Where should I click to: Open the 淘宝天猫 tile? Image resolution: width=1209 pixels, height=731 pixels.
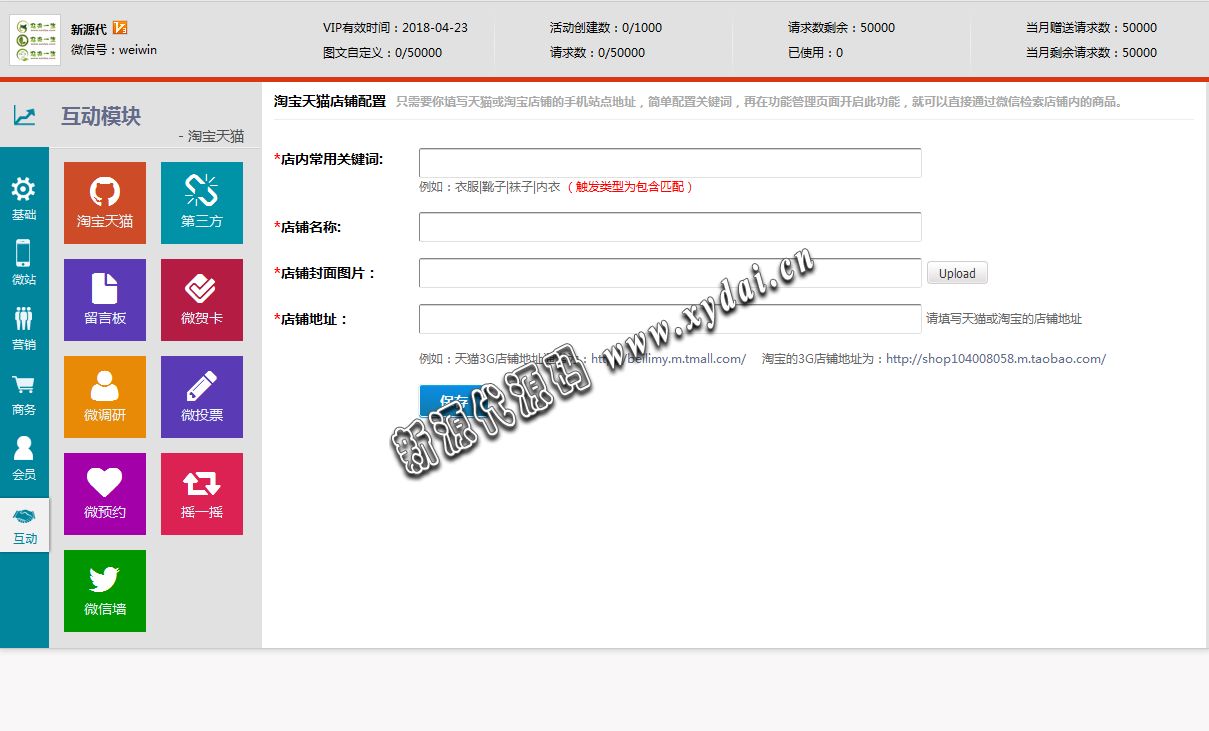click(x=105, y=203)
